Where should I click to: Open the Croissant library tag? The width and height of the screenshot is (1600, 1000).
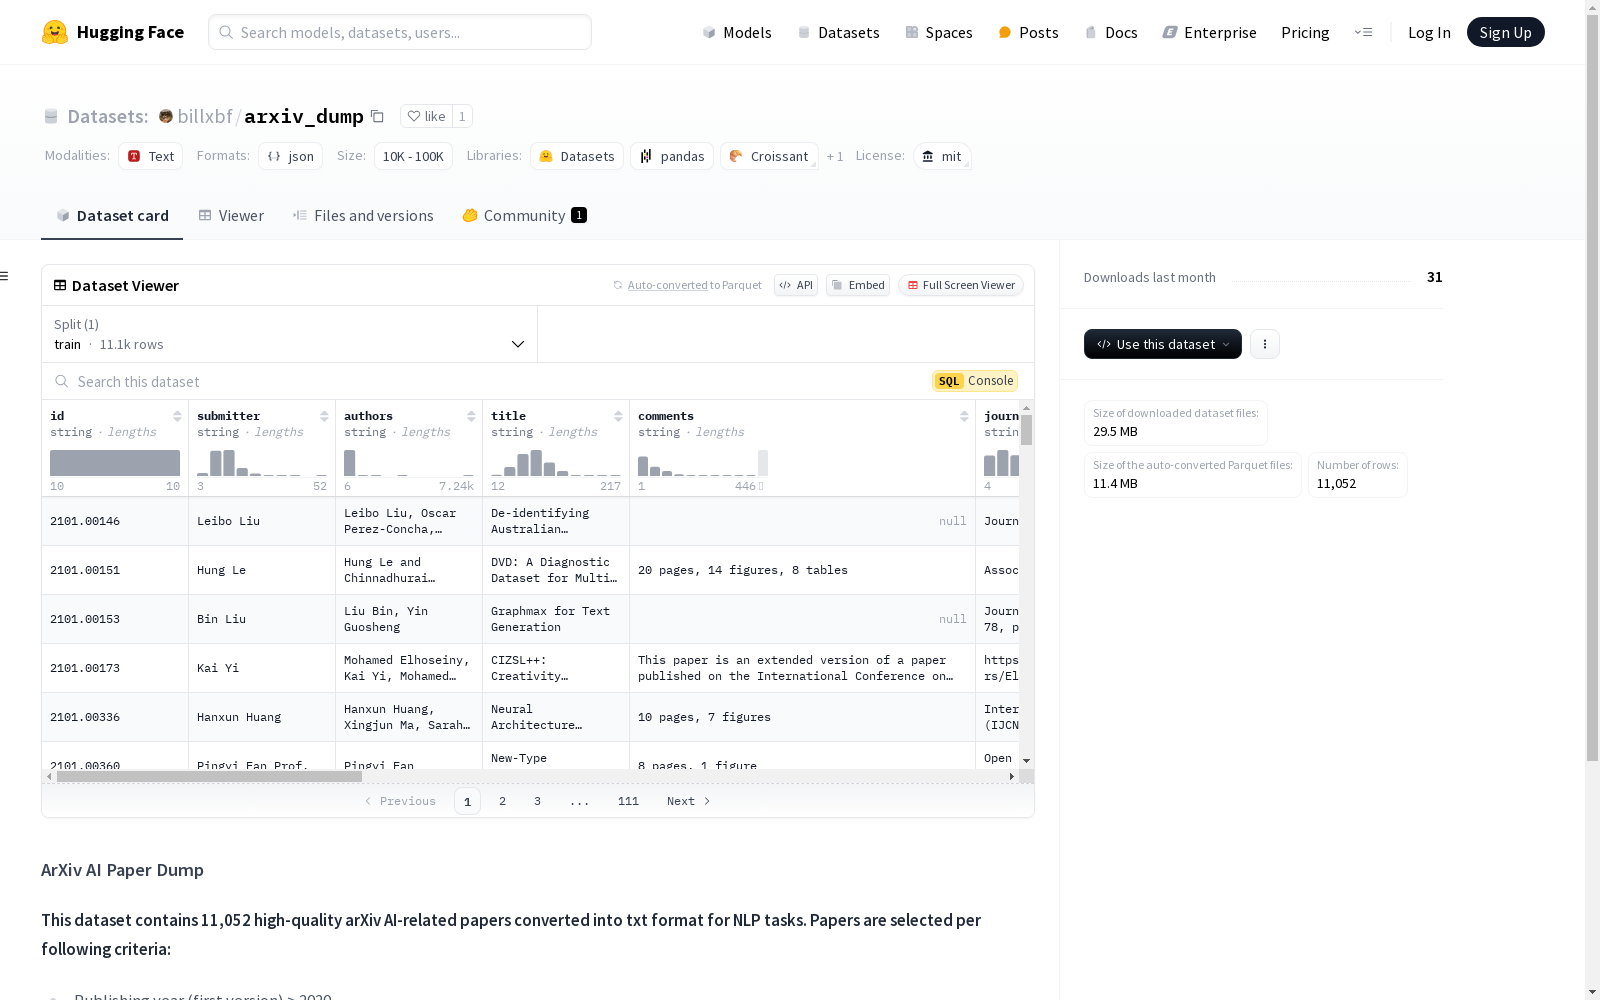769,156
